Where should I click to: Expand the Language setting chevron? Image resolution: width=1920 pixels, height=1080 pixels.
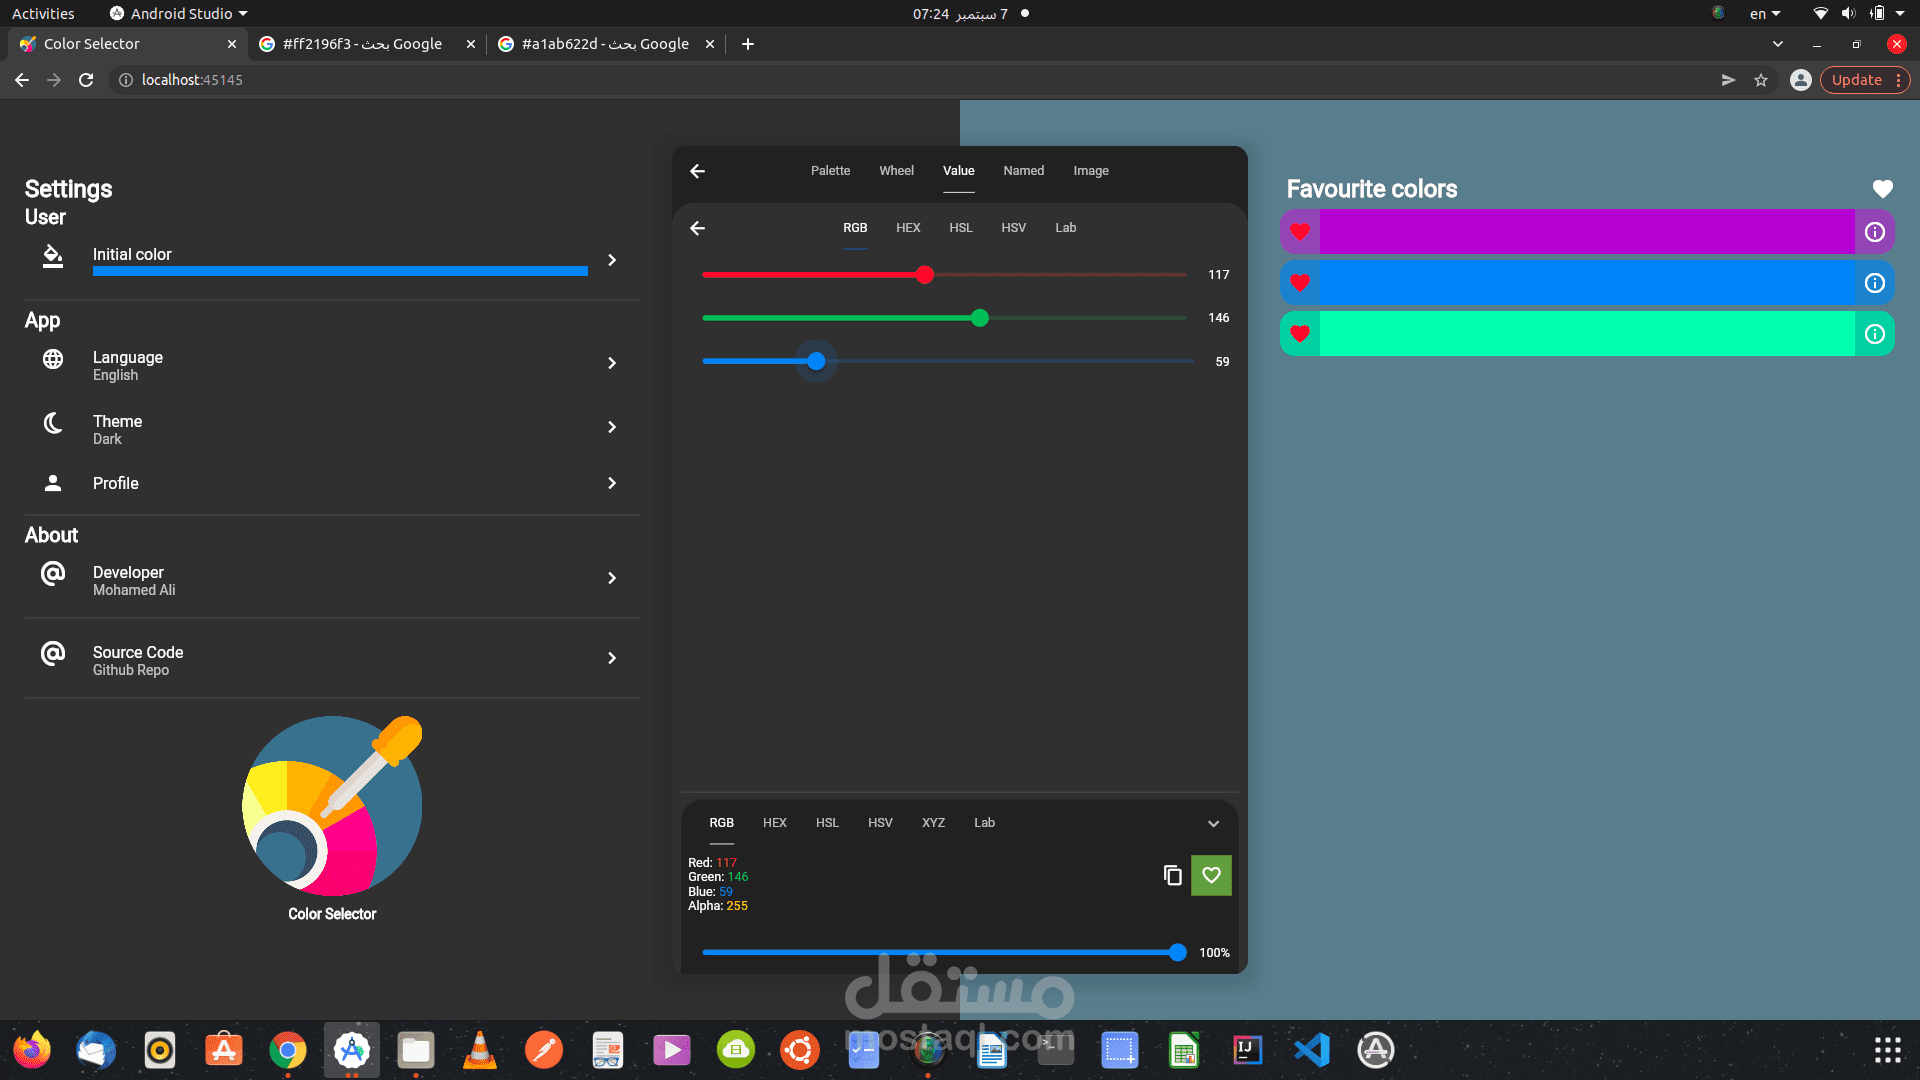[612, 363]
